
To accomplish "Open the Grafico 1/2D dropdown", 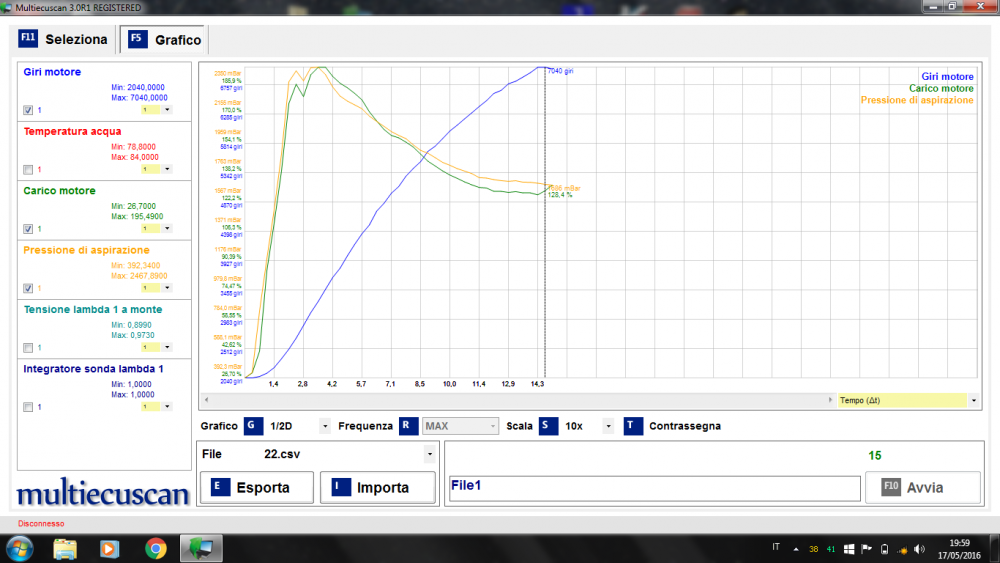I will pos(325,426).
